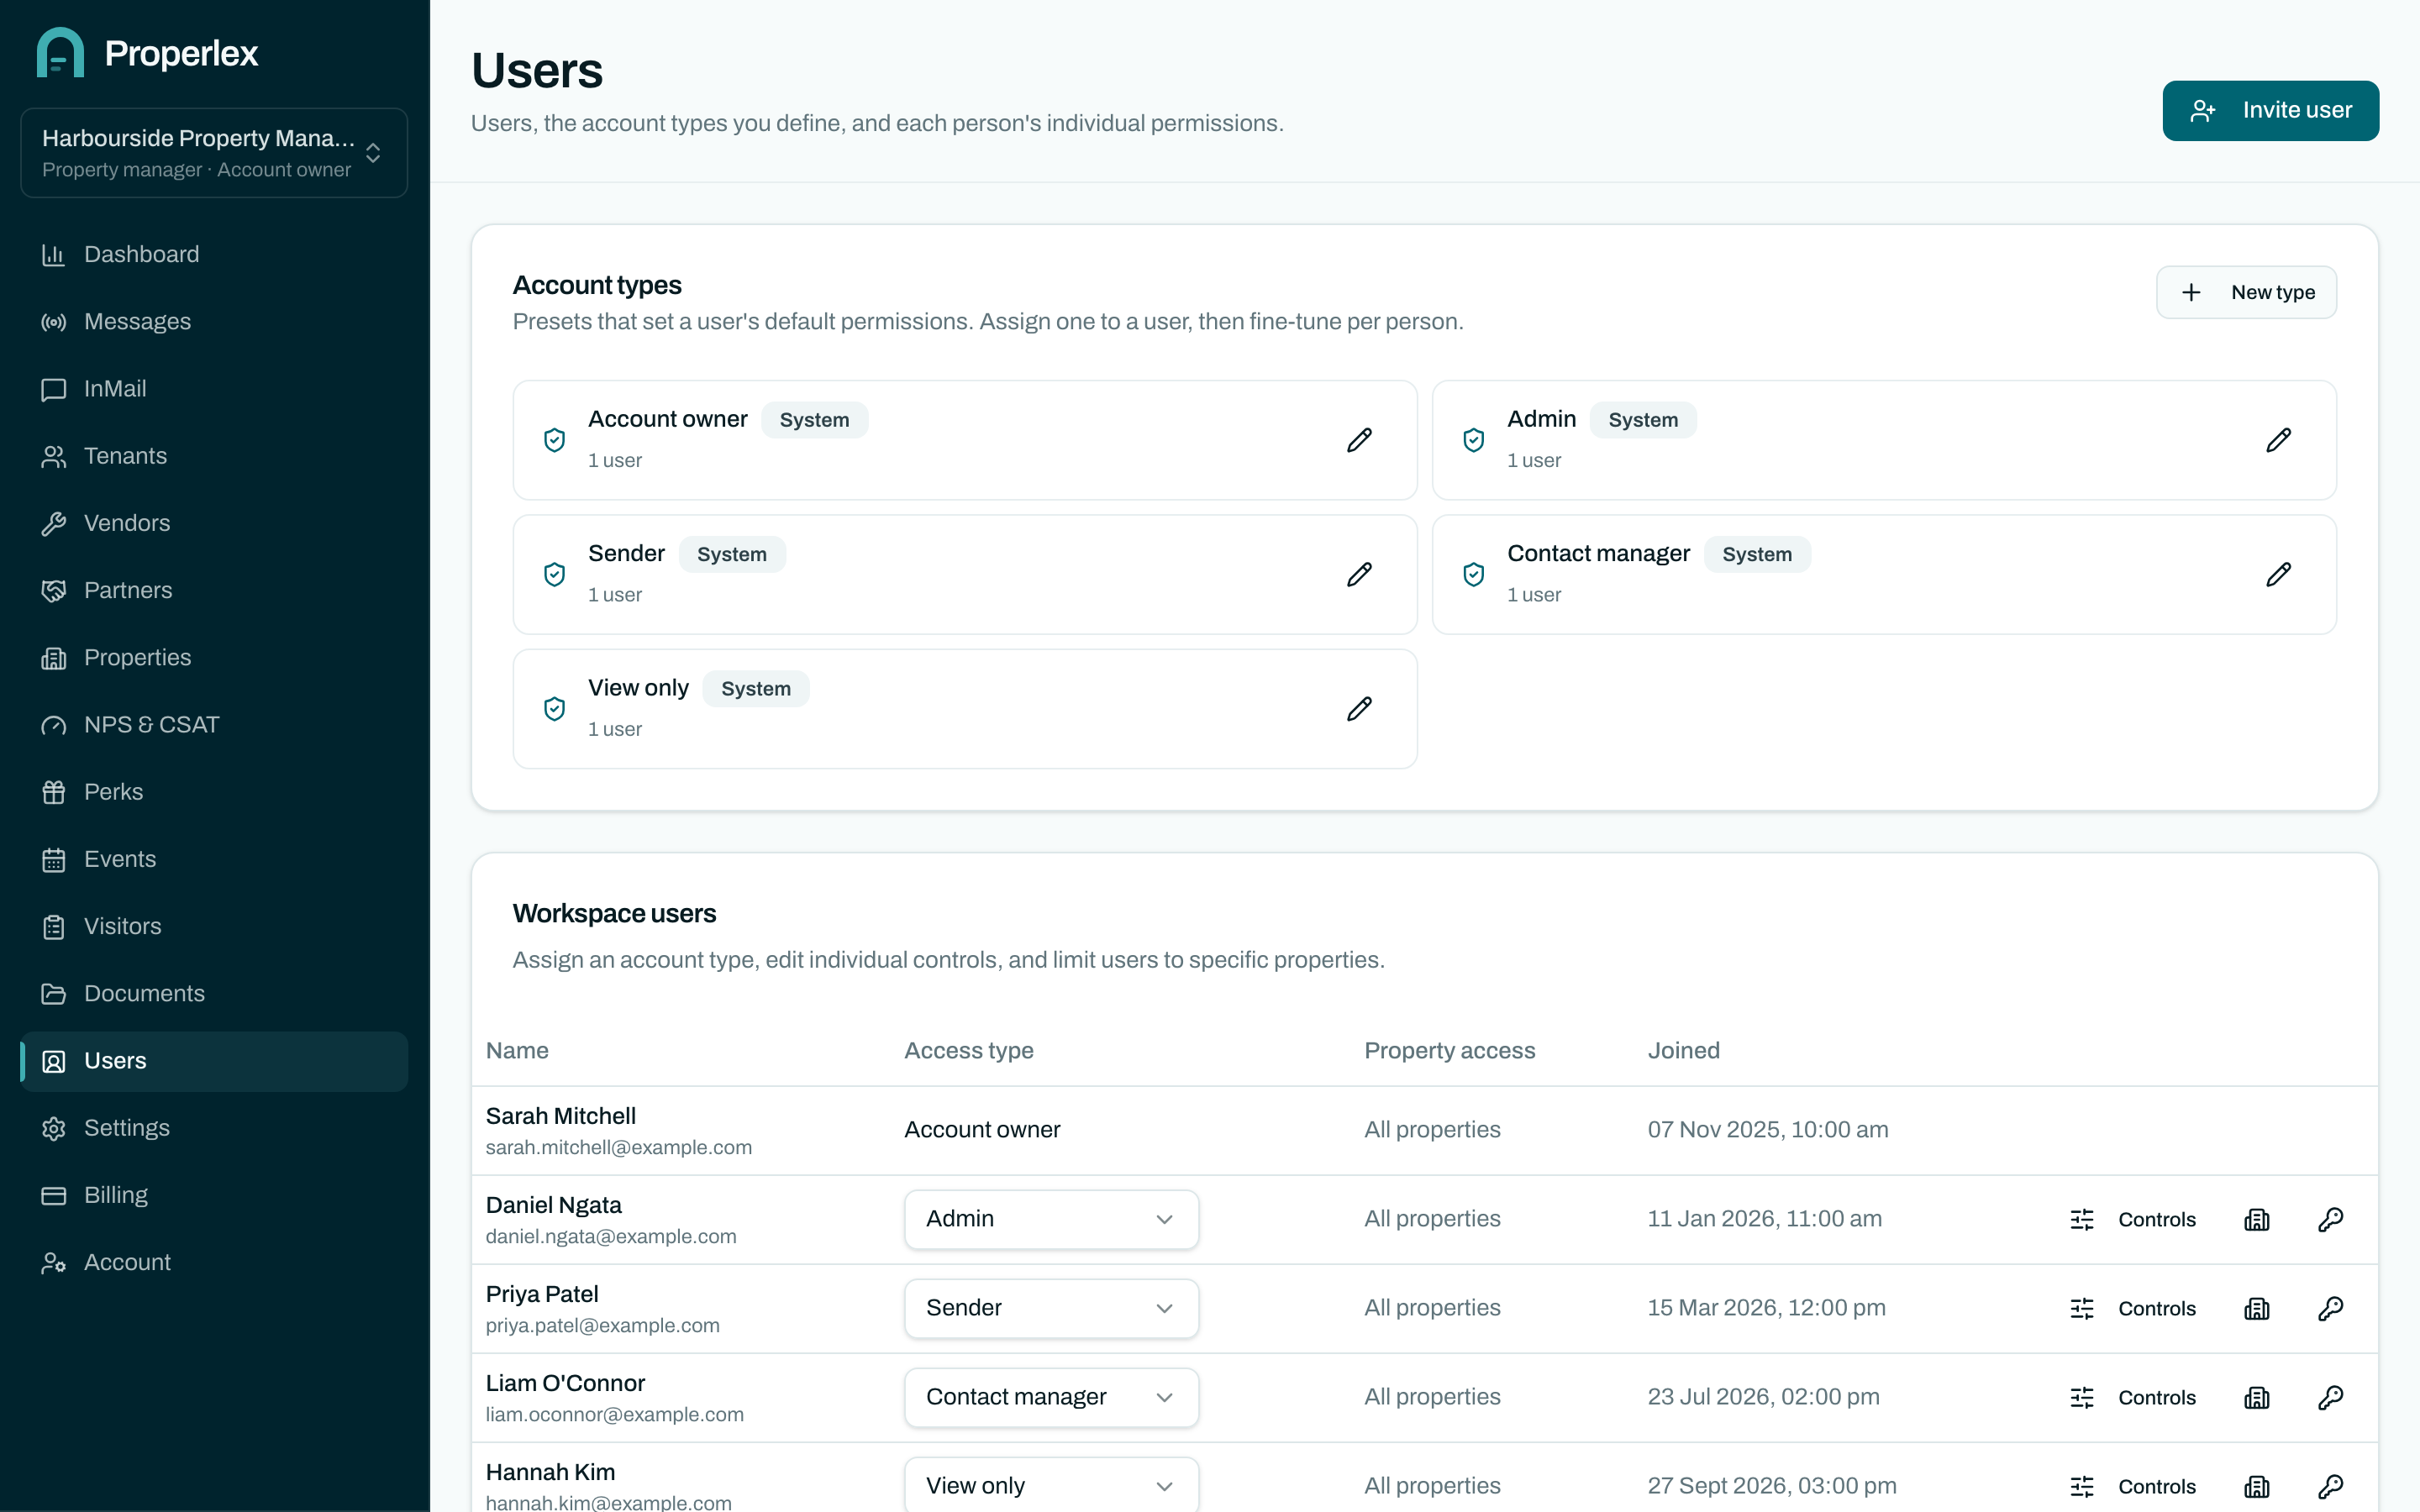
Task: Click the key icon for Hannah Kim
Action: [x=2331, y=1486]
